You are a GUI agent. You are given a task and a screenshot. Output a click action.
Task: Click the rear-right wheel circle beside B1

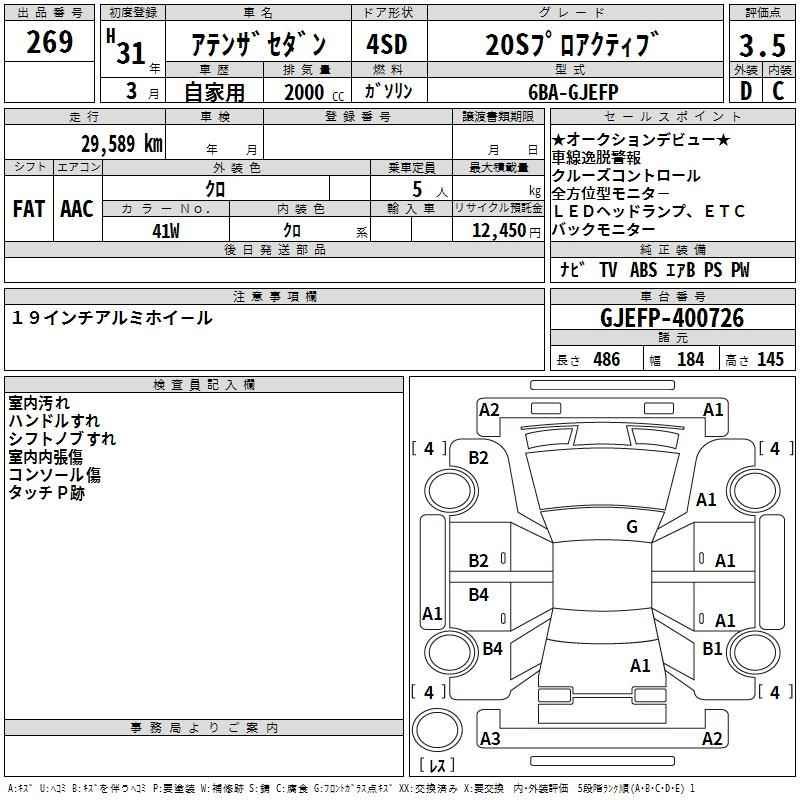[754, 652]
